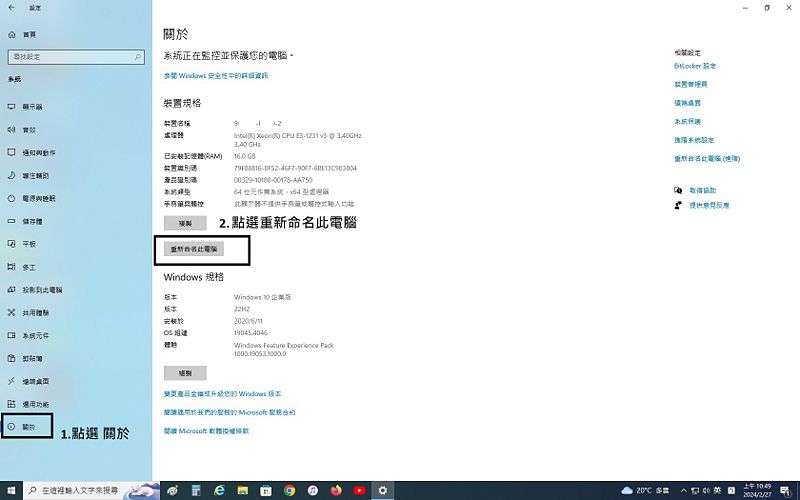Open the Windows Start menu

tap(11, 491)
